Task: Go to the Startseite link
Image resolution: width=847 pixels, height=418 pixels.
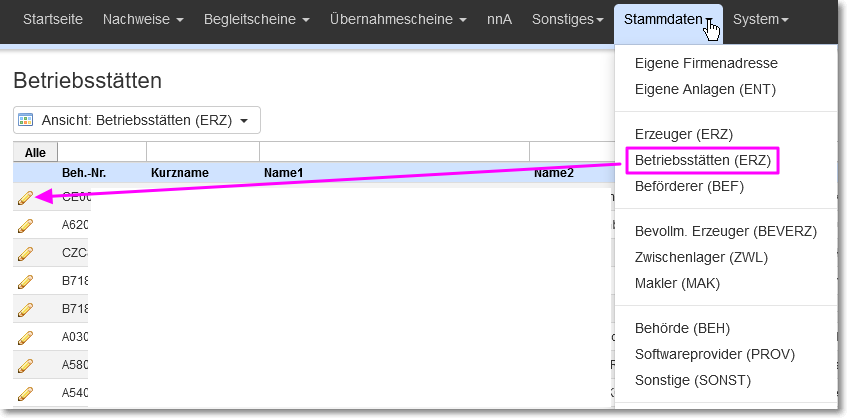Action: [53, 19]
